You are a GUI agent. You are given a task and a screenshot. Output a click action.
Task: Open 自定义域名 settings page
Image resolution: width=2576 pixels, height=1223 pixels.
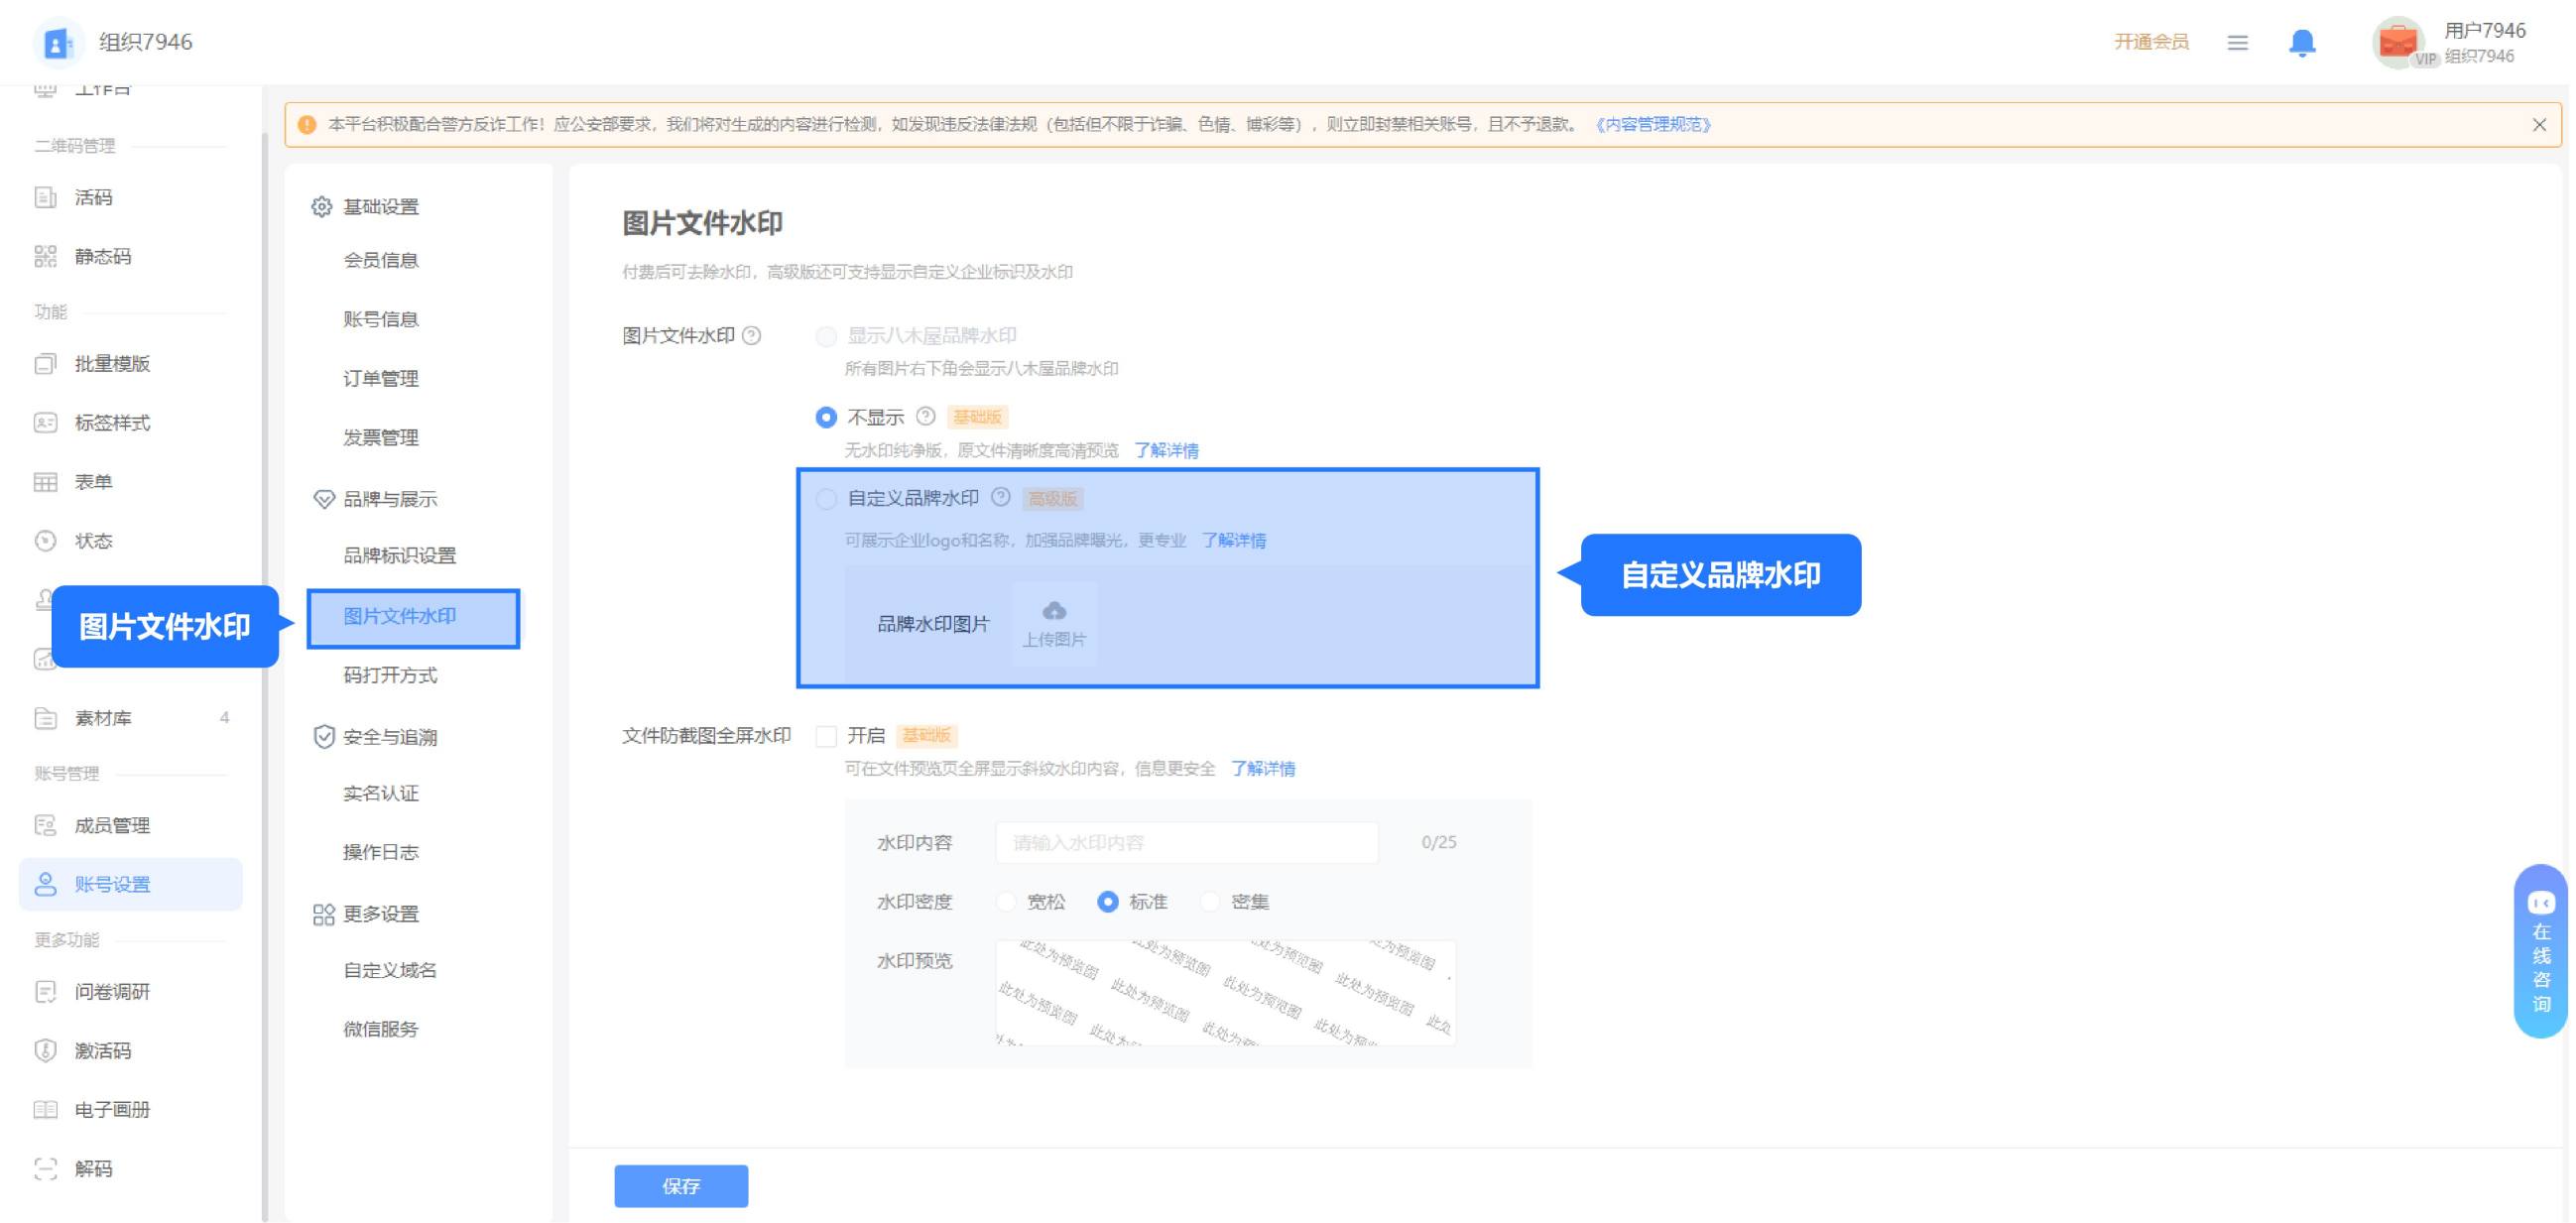click(x=391, y=970)
